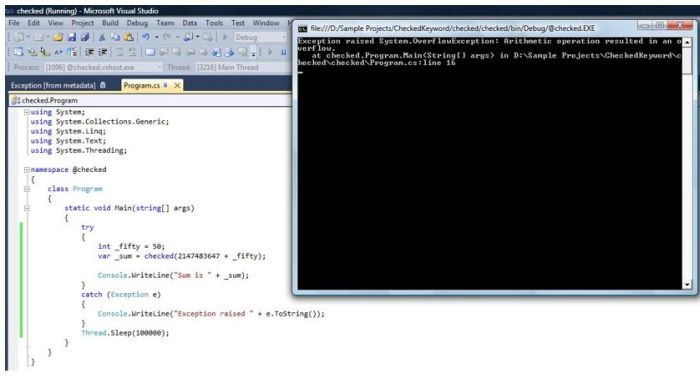Click the Copy icon in toolbar
This screenshot has height=384, width=700.
click(115, 37)
